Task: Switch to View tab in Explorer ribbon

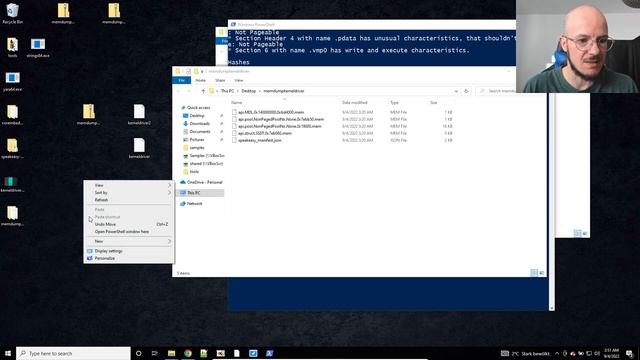Action: tap(239, 80)
